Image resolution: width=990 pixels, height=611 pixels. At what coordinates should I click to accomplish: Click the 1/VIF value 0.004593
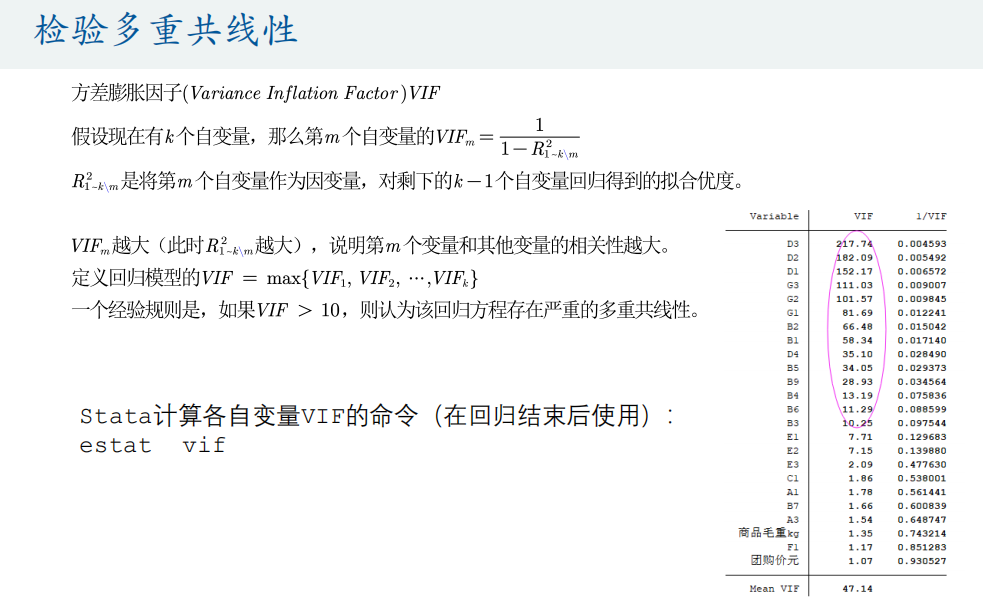pyautogui.click(x=921, y=243)
